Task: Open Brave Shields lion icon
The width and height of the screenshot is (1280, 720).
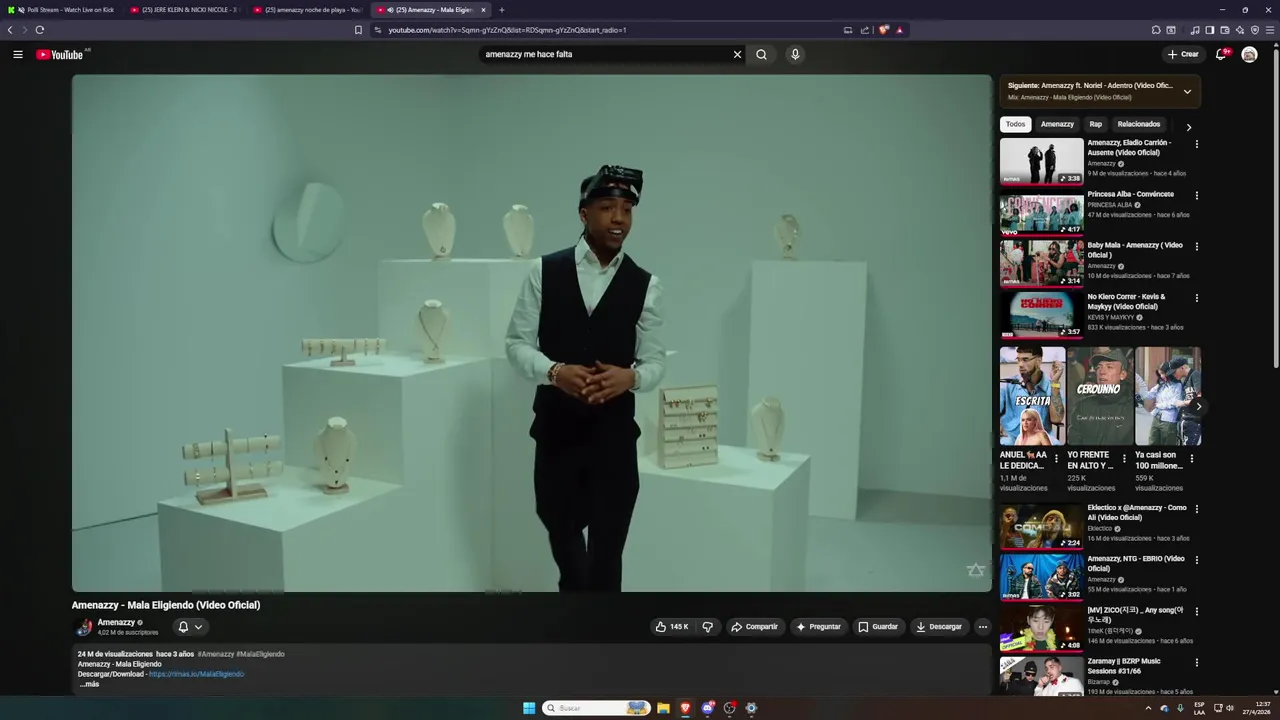Action: tap(884, 30)
